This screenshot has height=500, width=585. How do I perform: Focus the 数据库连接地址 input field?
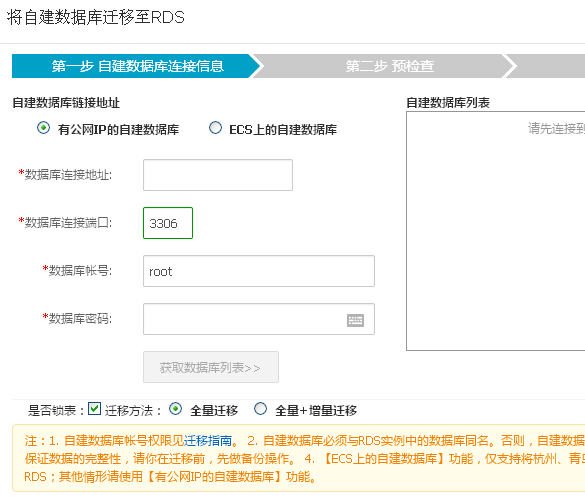[218, 175]
